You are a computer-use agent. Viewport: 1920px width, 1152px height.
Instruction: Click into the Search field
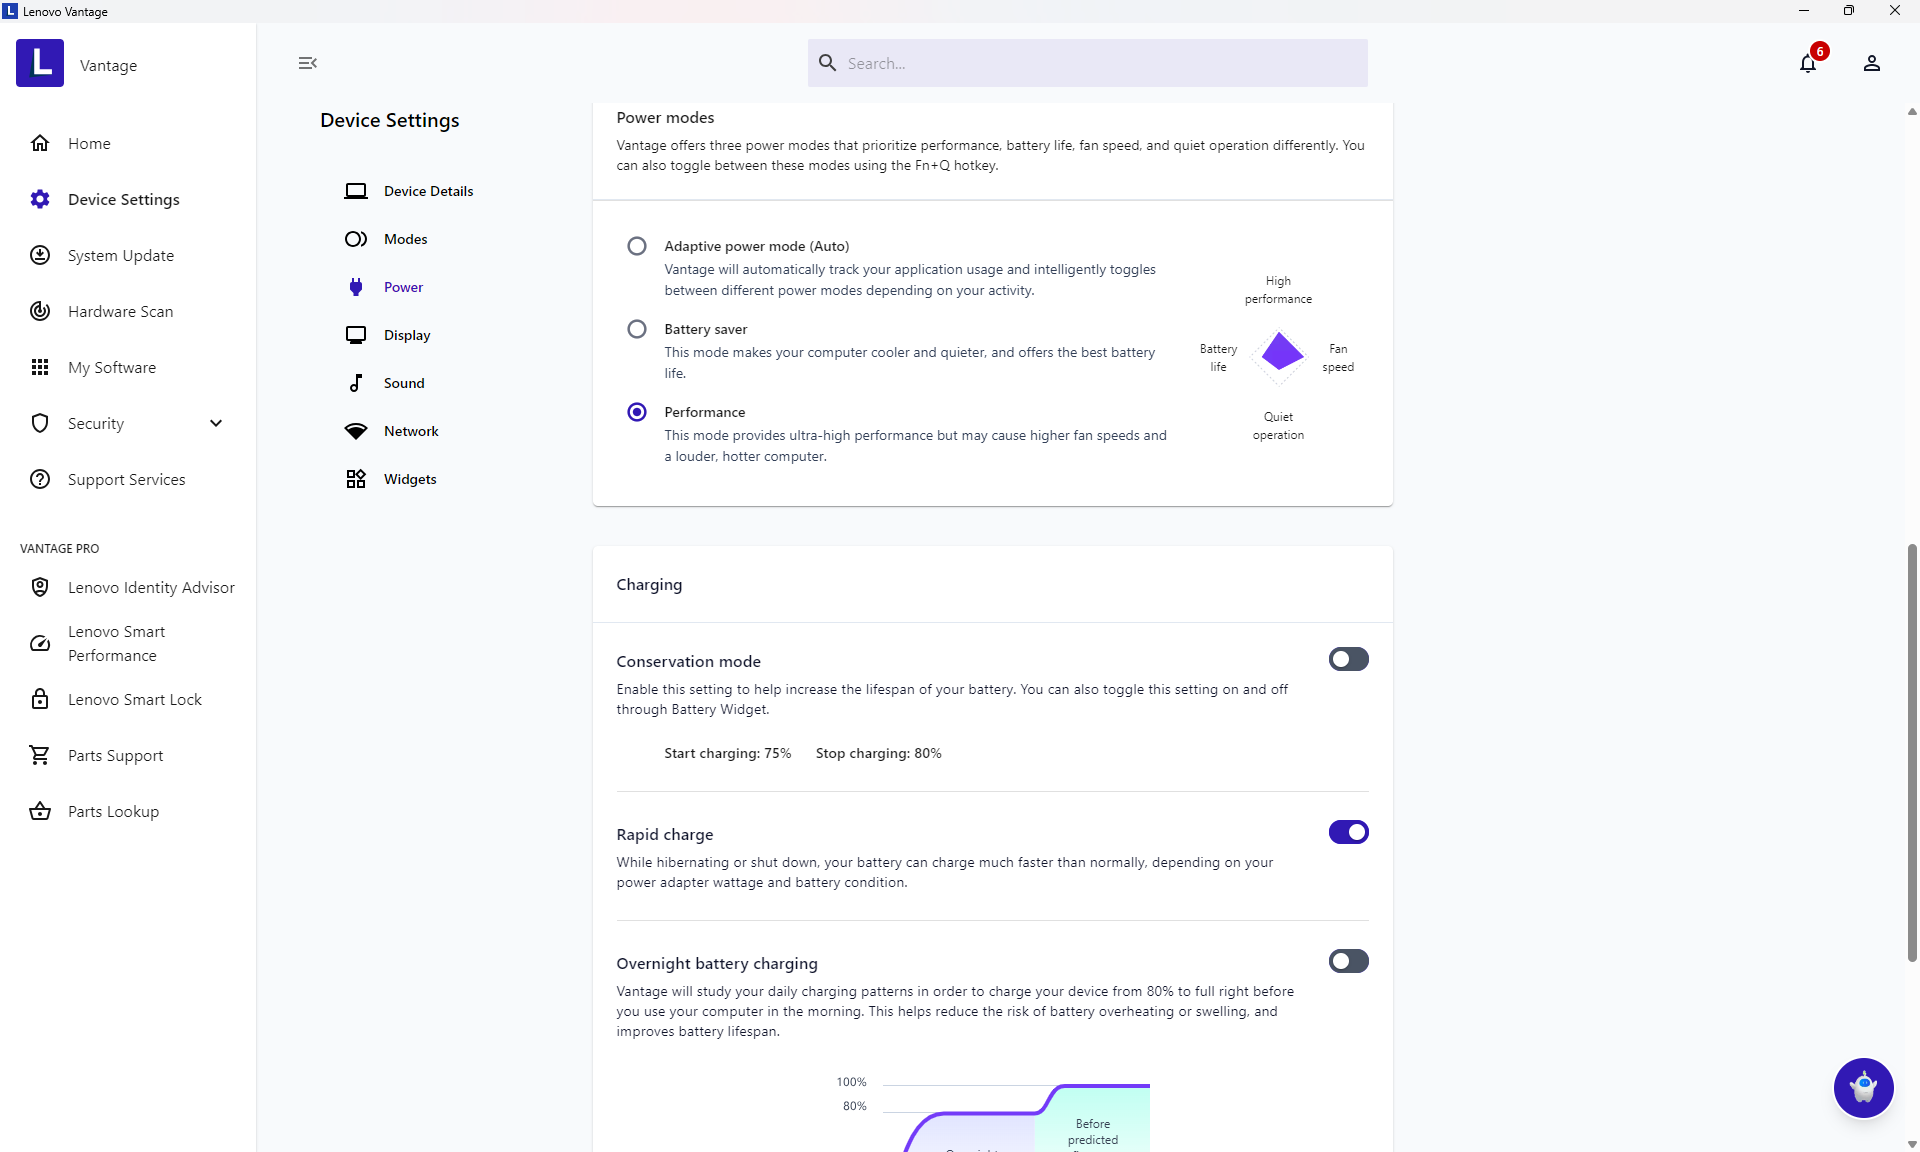click(1100, 63)
